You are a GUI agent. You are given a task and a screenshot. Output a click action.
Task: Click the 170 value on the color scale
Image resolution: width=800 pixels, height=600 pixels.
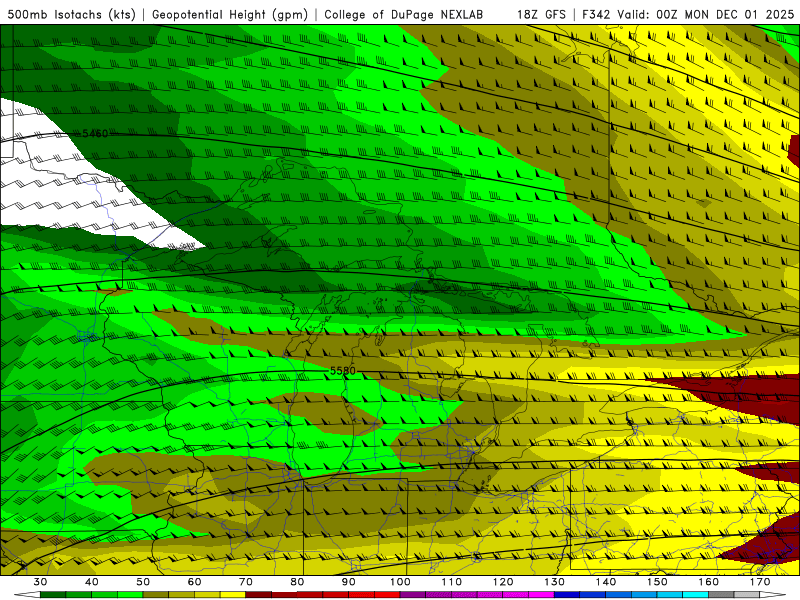click(760, 582)
